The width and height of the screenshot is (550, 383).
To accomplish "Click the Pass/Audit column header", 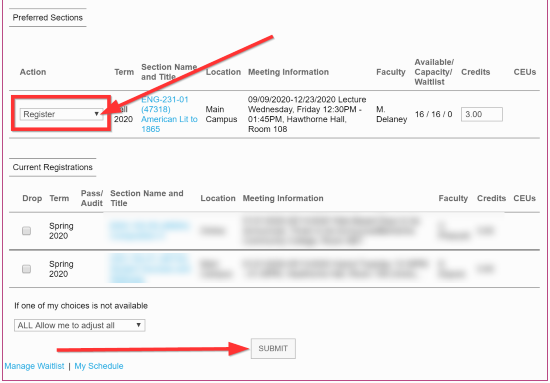I will coord(92,199).
